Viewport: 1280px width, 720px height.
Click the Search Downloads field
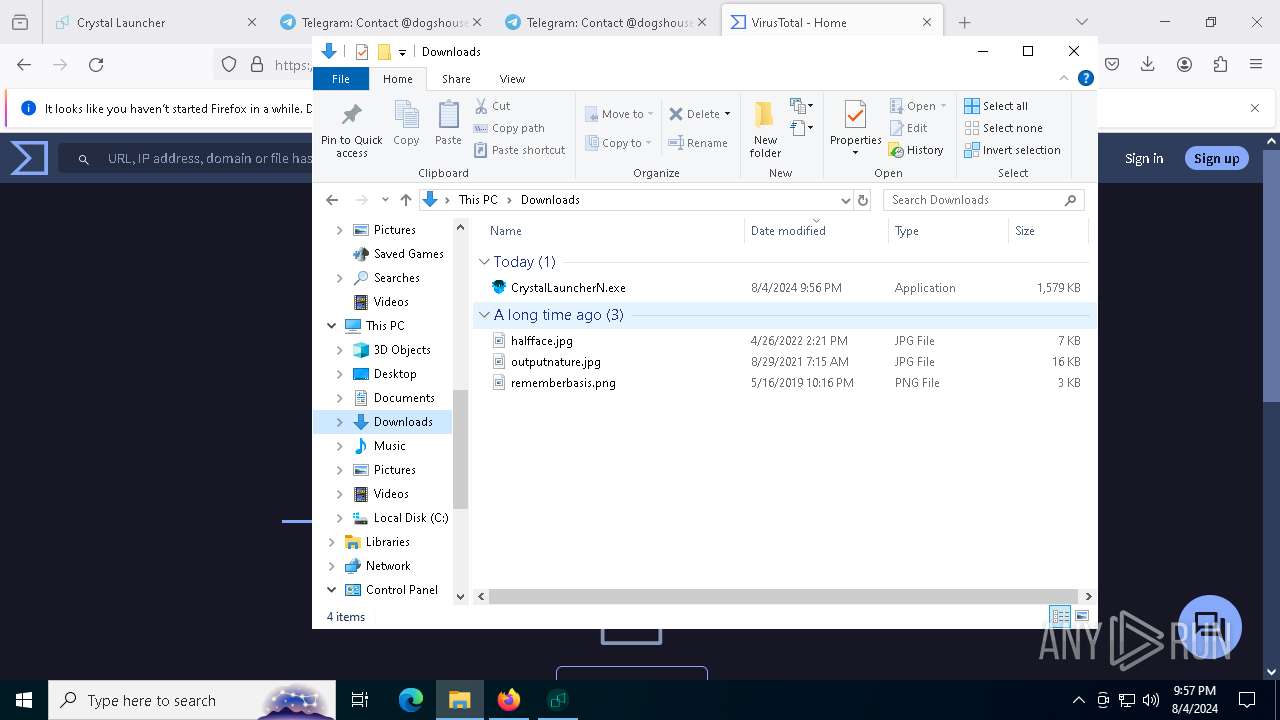pos(983,200)
